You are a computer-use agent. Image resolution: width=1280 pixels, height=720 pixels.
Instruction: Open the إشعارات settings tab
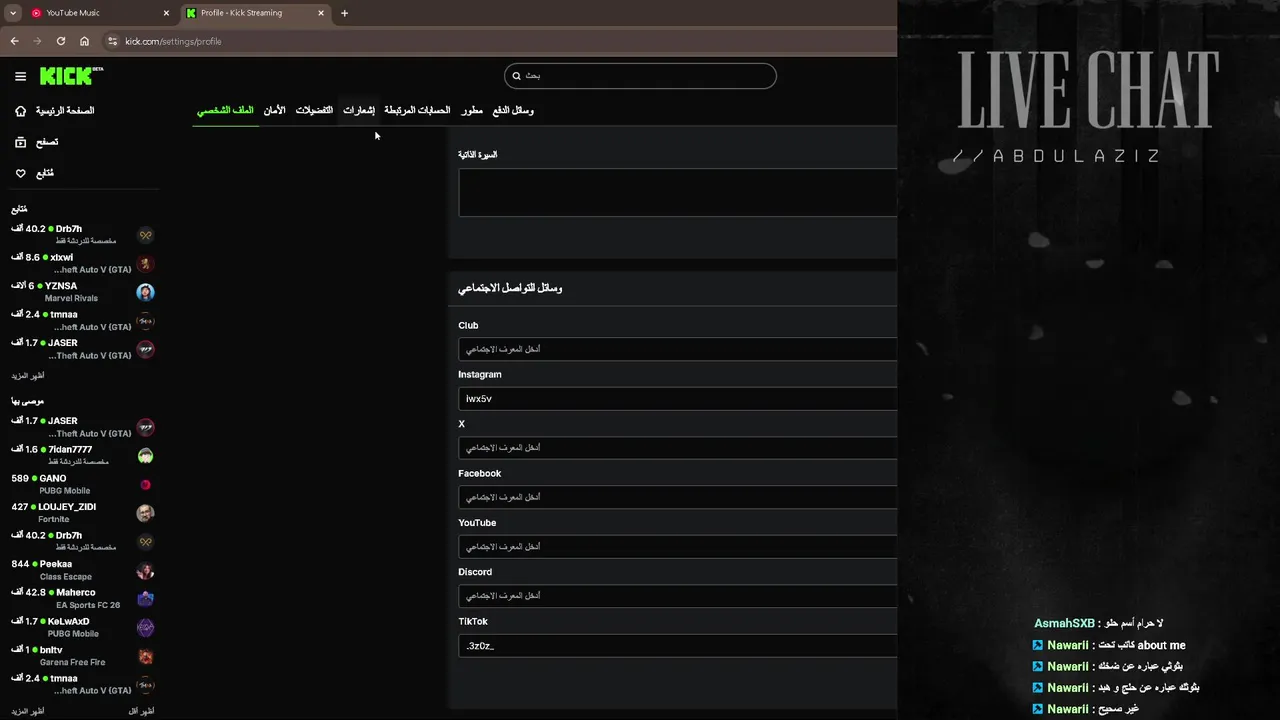click(x=359, y=110)
